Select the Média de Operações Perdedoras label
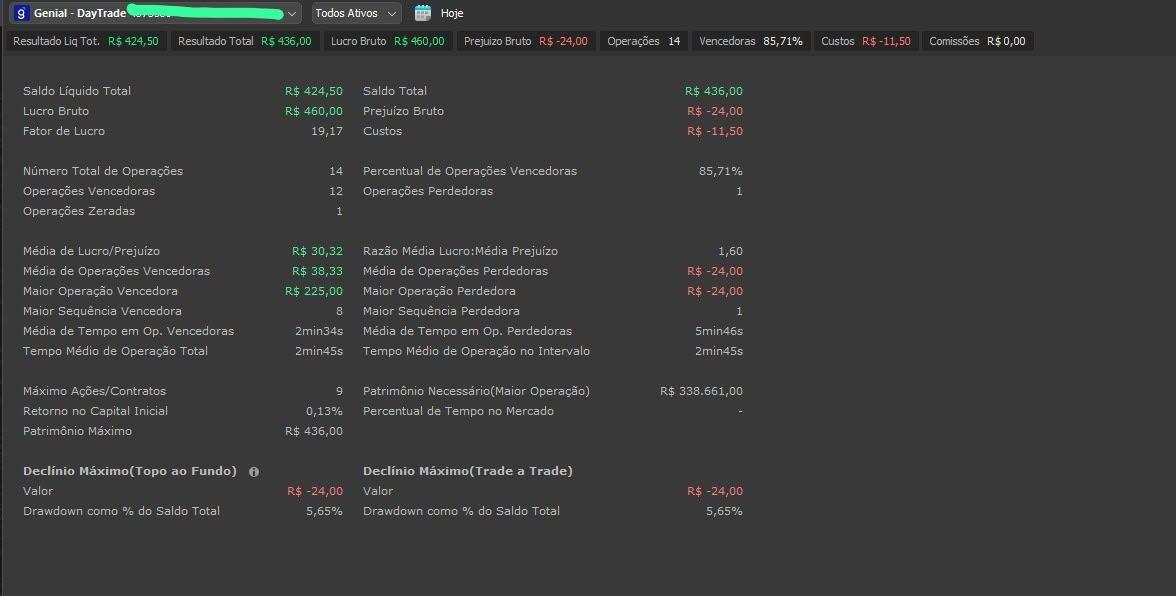 (456, 271)
